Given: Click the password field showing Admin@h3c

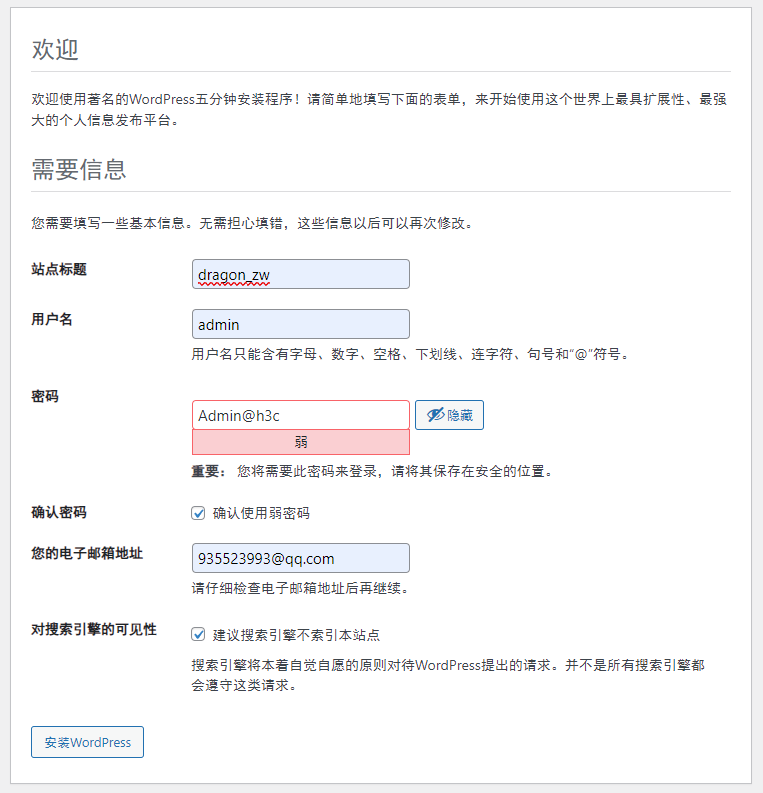Looking at the screenshot, I should [x=301, y=415].
